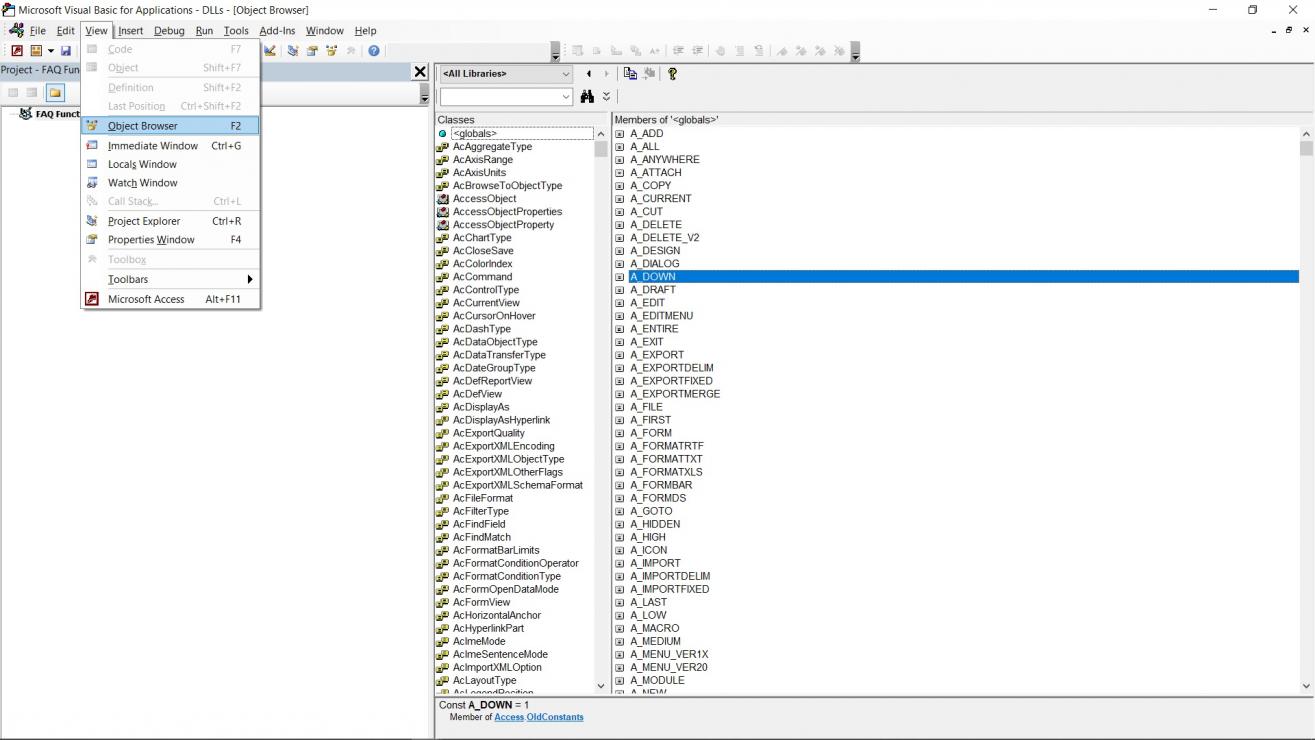
Task: Click the Properties Window toolbar icon
Action: click(x=312, y=50)
